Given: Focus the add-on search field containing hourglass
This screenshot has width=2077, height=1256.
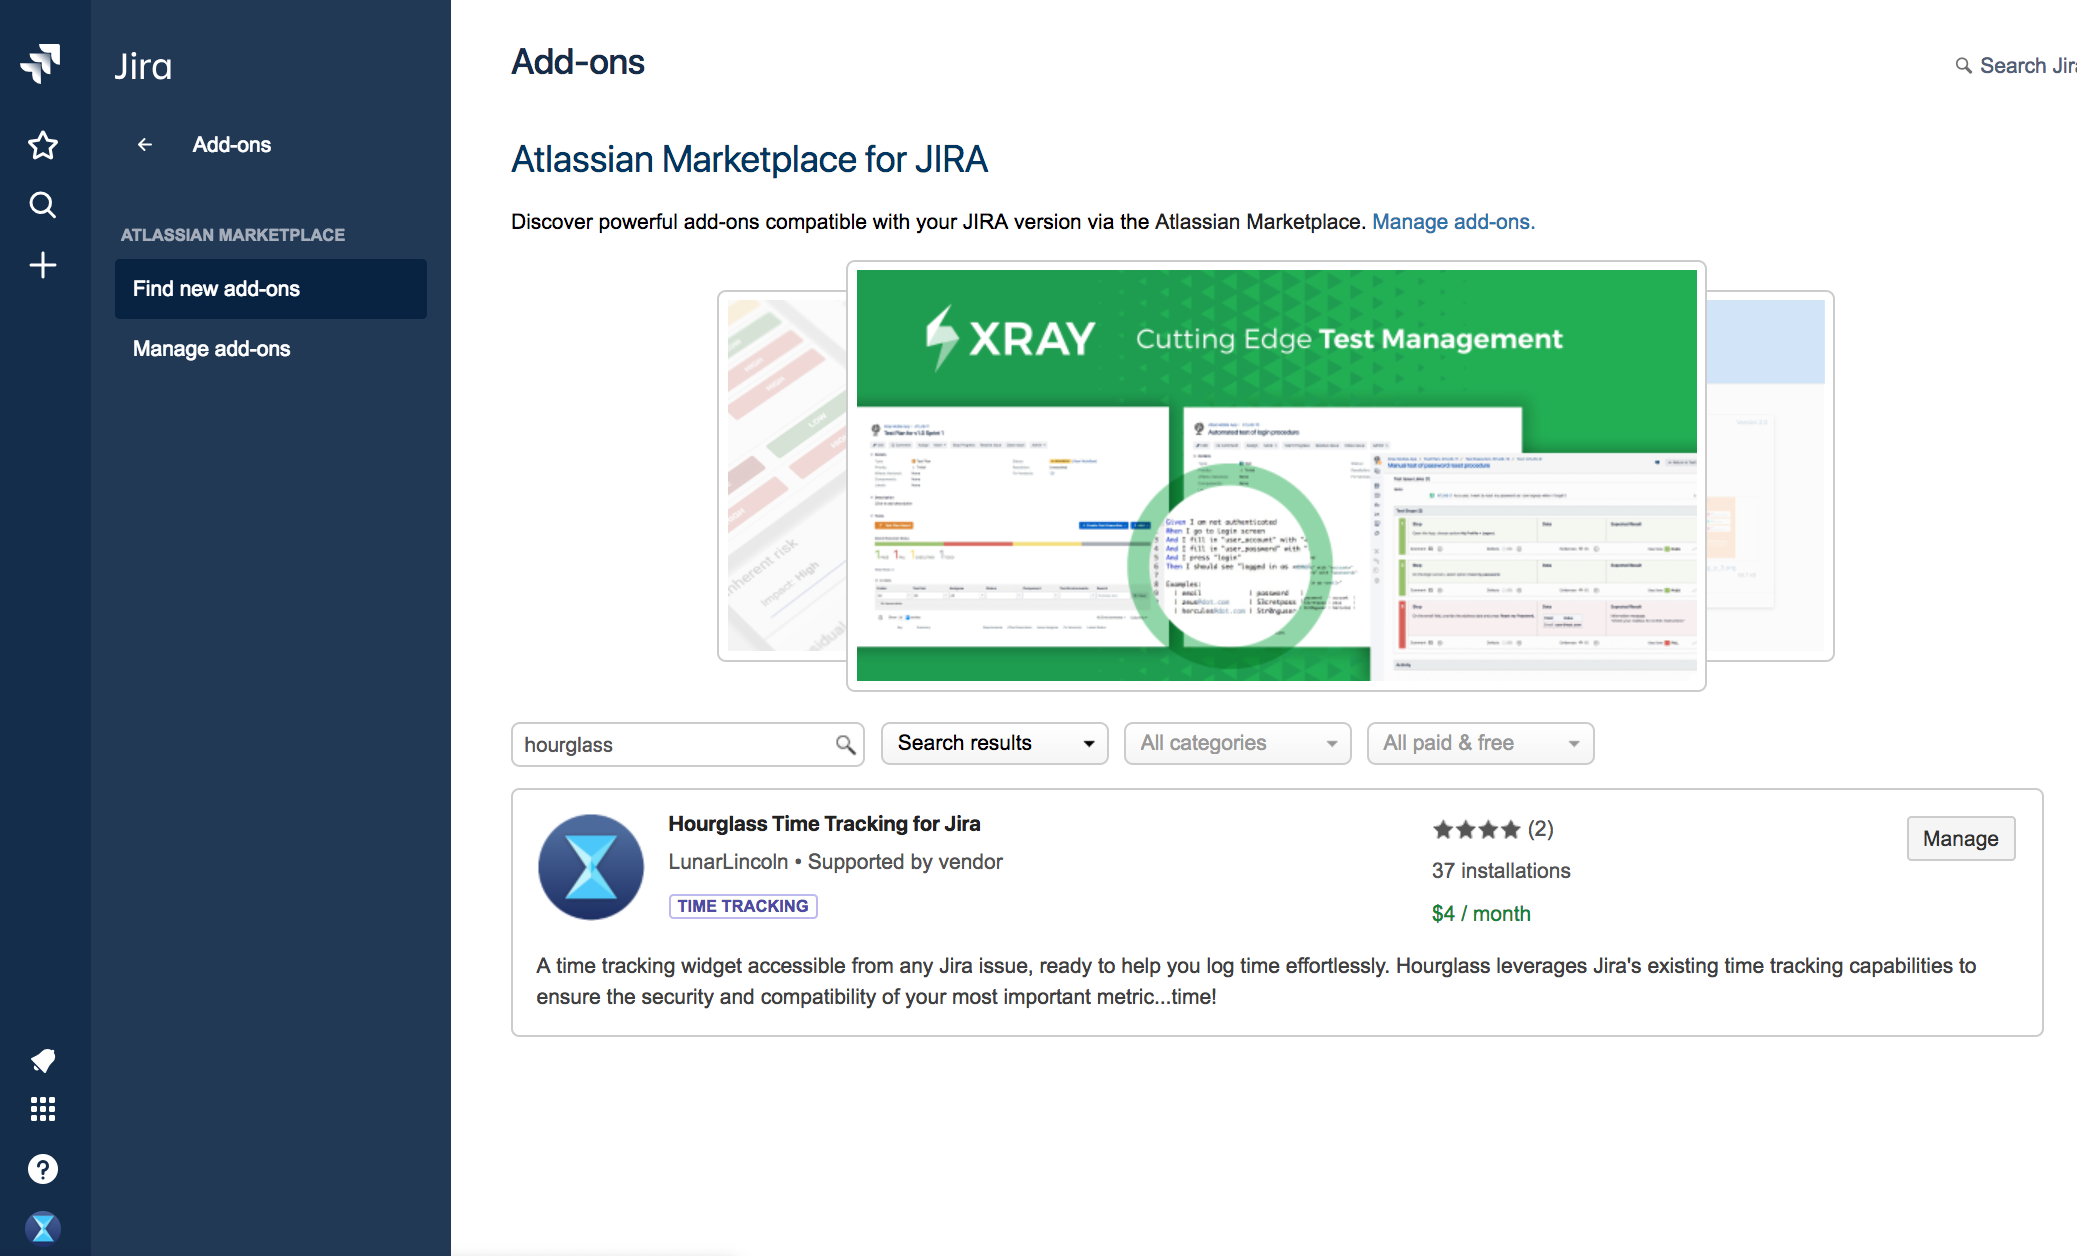Looking at the screenshot, I should tap(688, 745).
